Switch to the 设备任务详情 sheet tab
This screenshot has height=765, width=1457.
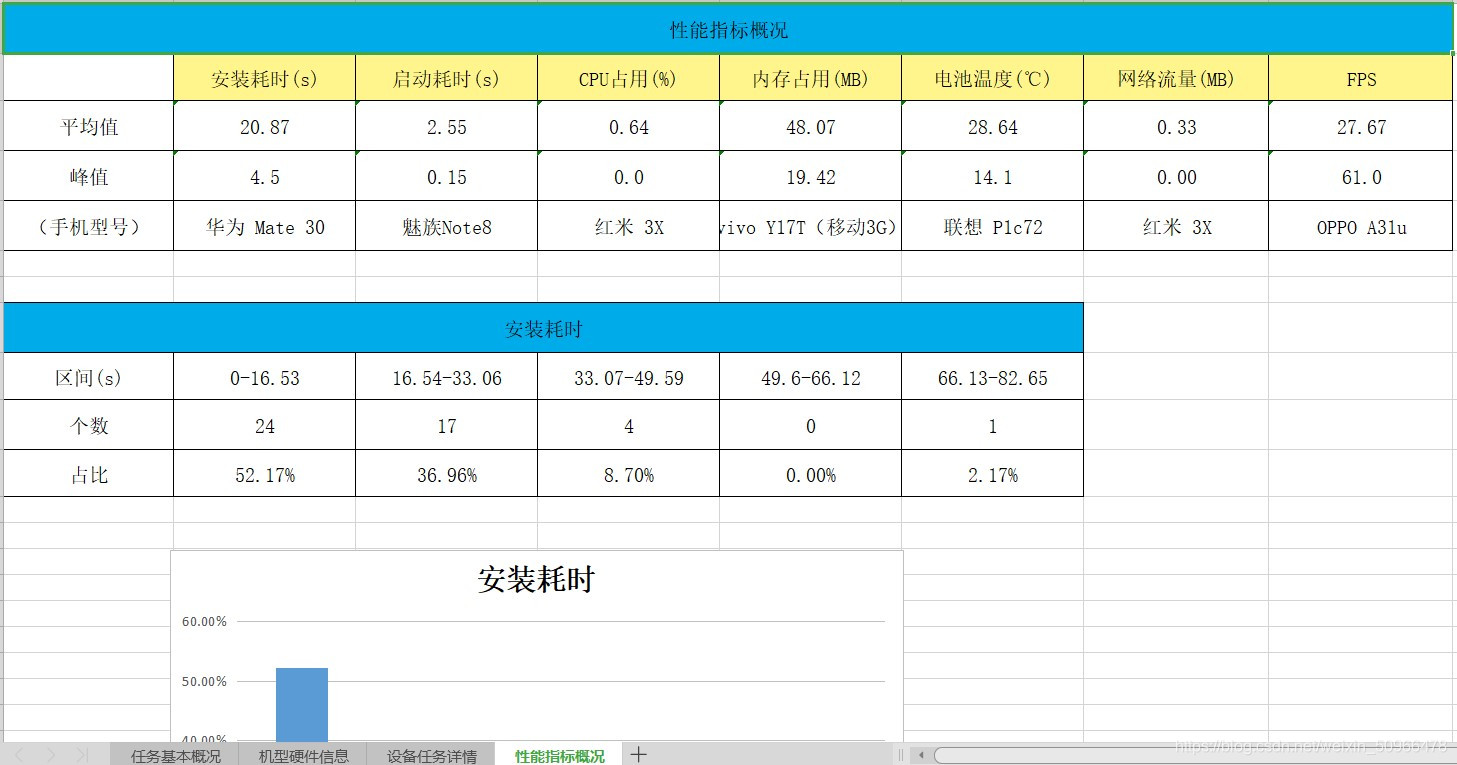click(x=430, y=755)
